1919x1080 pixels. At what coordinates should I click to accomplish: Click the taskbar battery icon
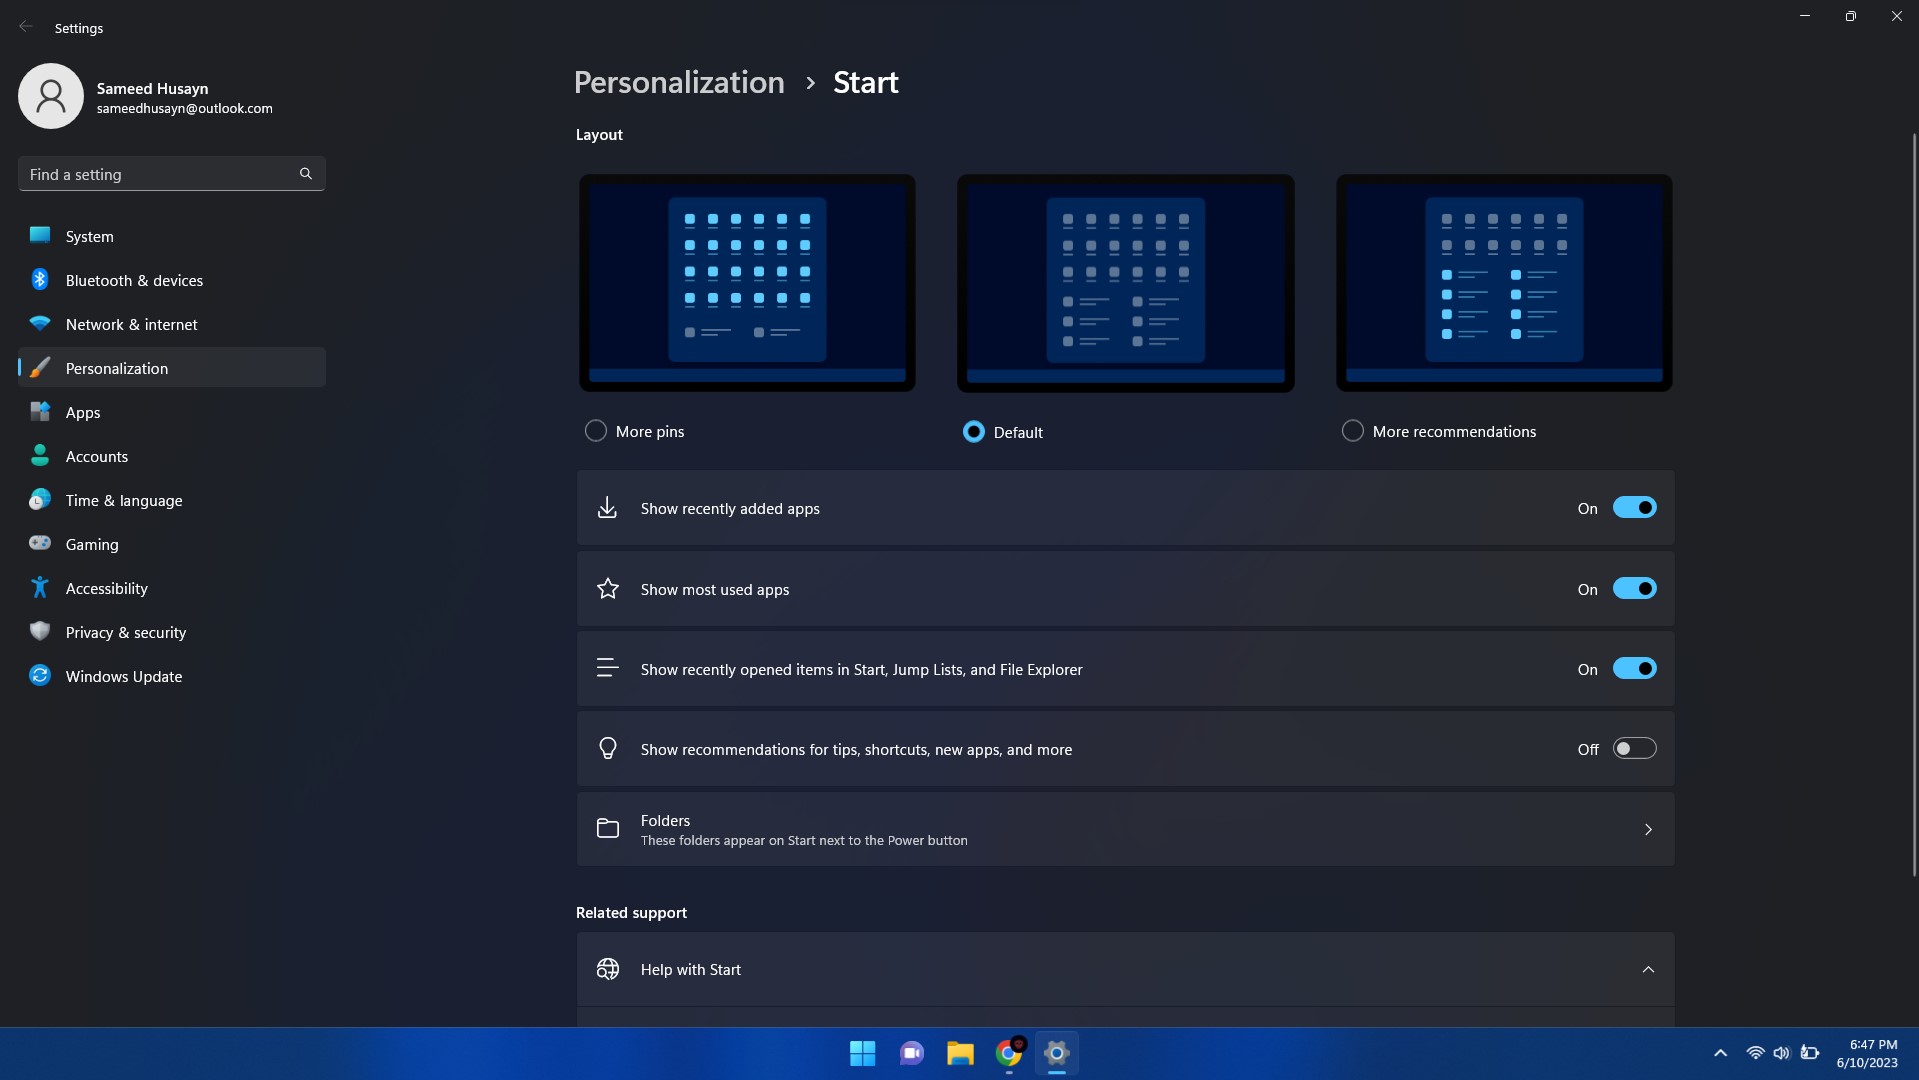(1809, 1053)
